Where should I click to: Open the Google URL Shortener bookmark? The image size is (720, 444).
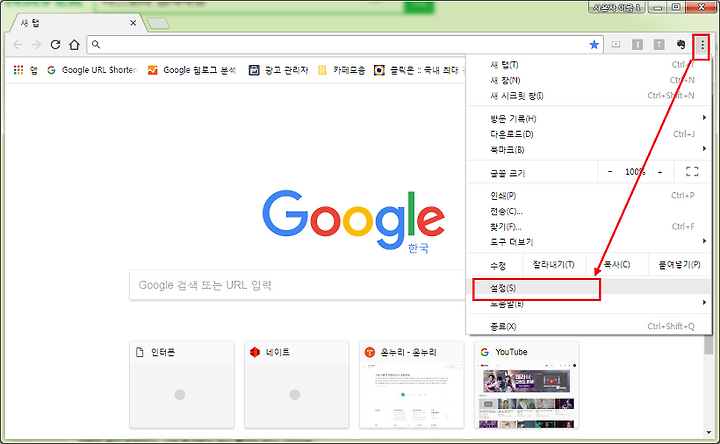[x=92, y=70]
